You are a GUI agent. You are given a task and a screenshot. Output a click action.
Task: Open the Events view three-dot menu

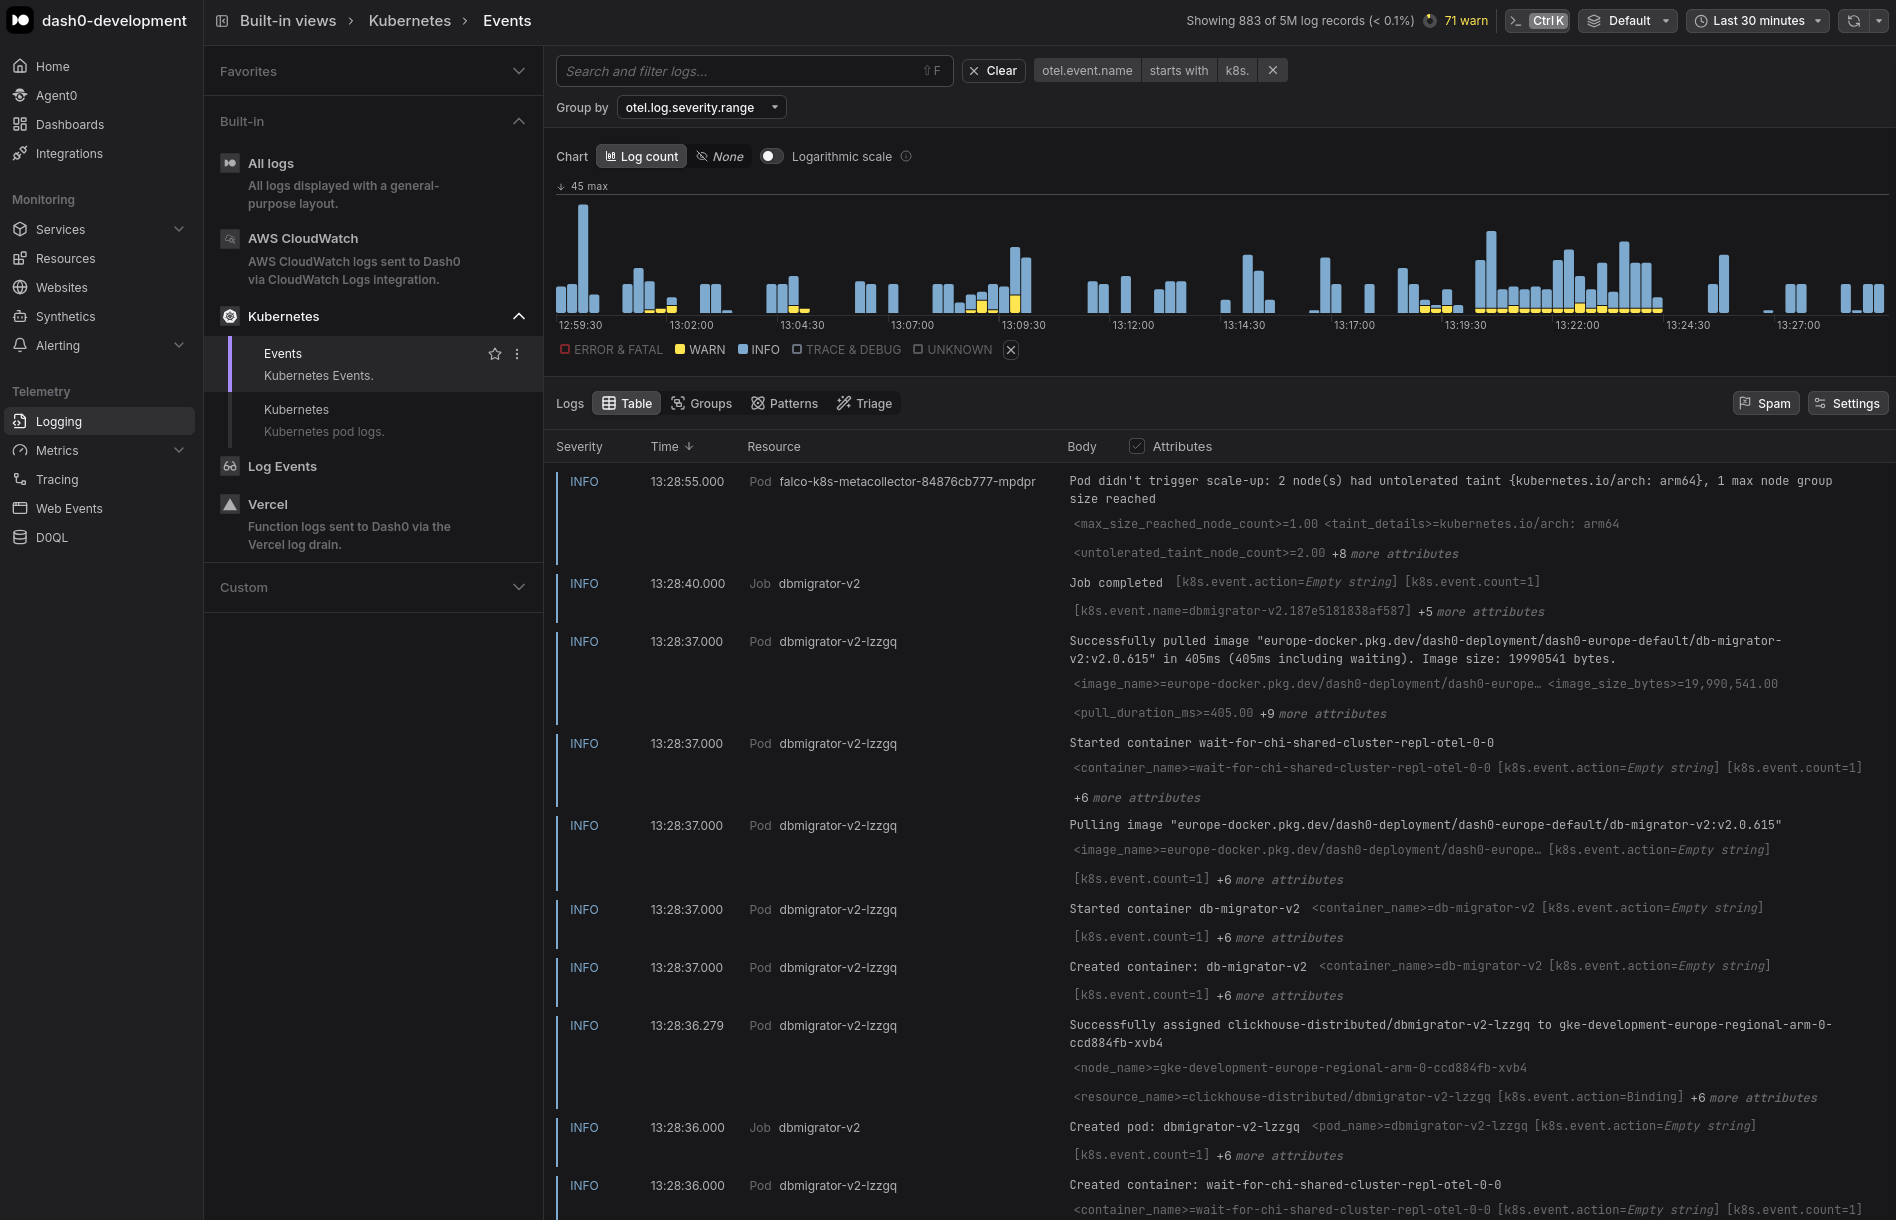(517, 354)
